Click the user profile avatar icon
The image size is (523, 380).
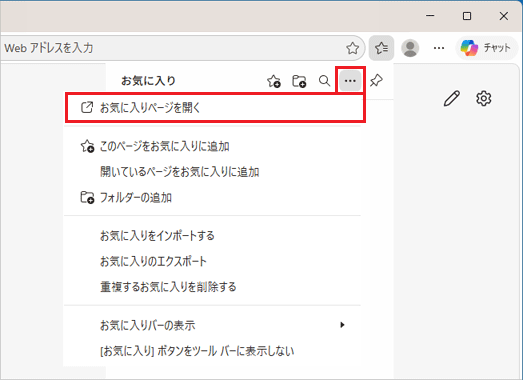click(x=410, y=48)
